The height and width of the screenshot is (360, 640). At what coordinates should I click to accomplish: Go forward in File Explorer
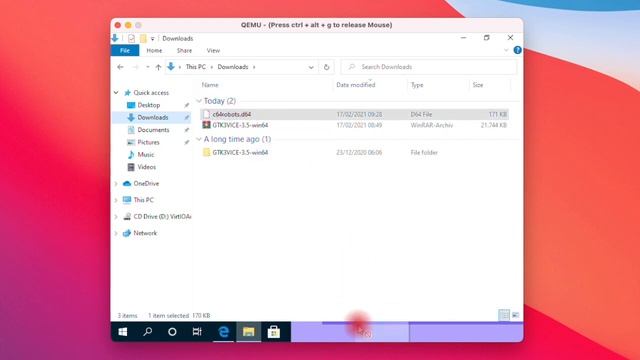coord(136,67)
